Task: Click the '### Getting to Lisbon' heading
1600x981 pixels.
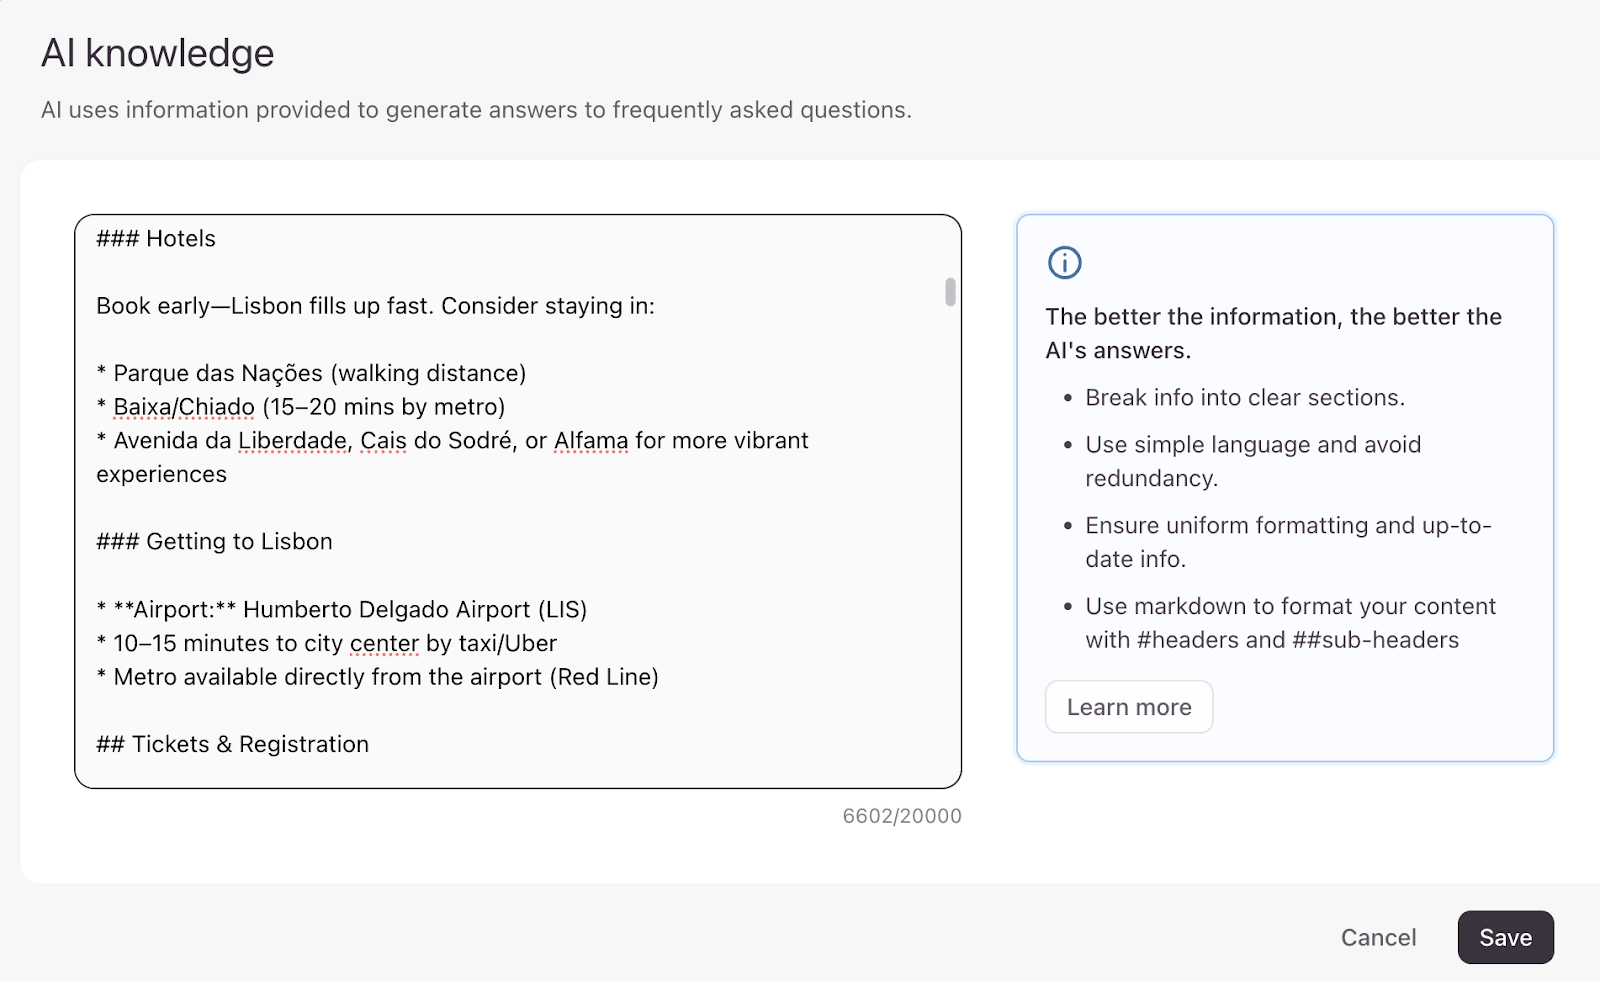Action: (x=214, y=542)
